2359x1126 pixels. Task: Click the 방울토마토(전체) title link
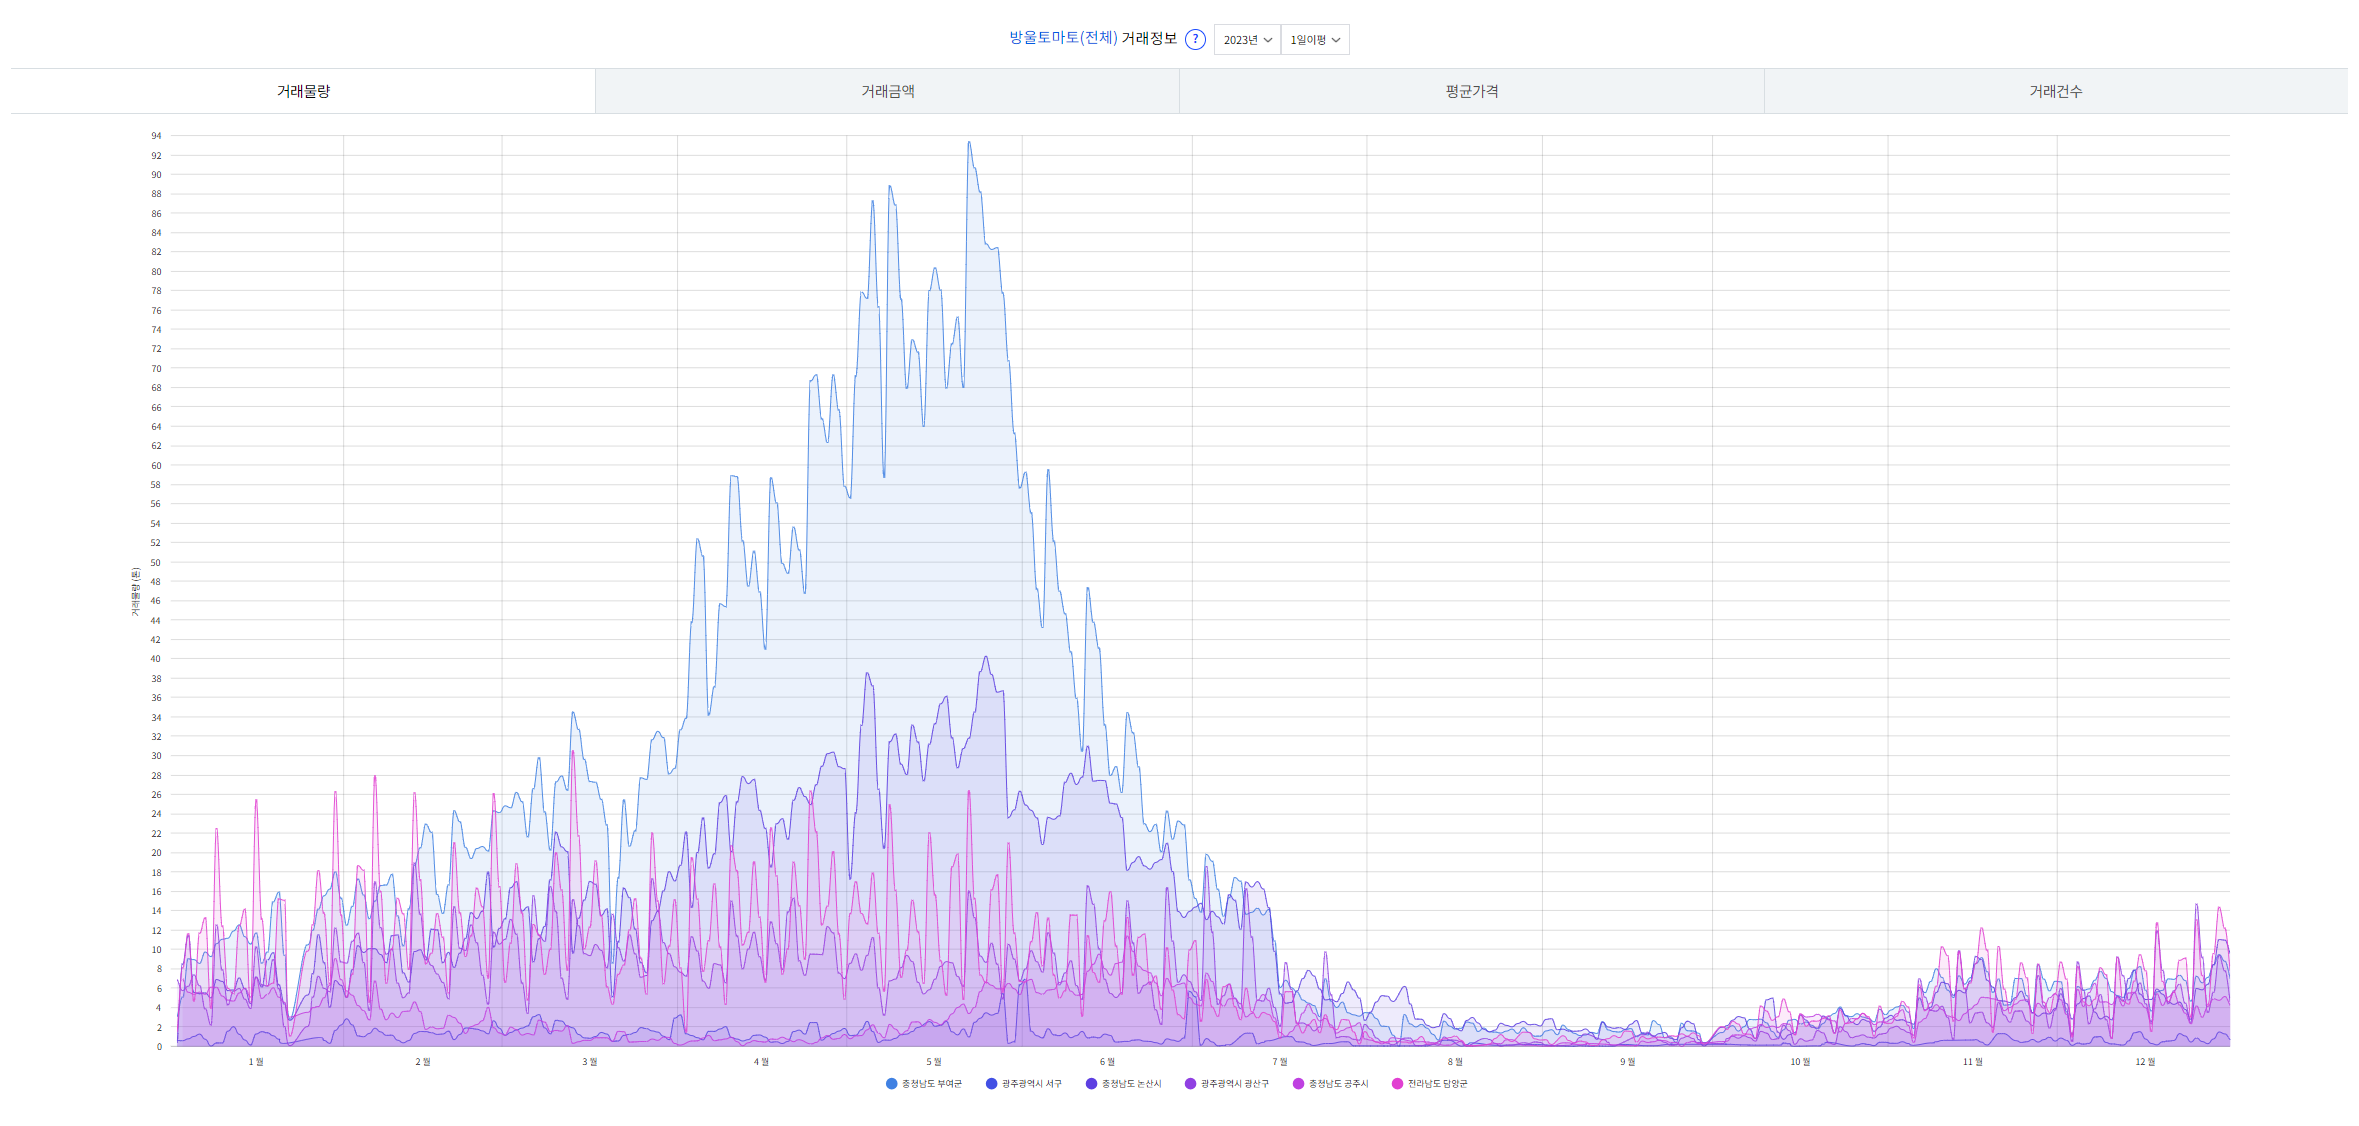coord(1063,38)
